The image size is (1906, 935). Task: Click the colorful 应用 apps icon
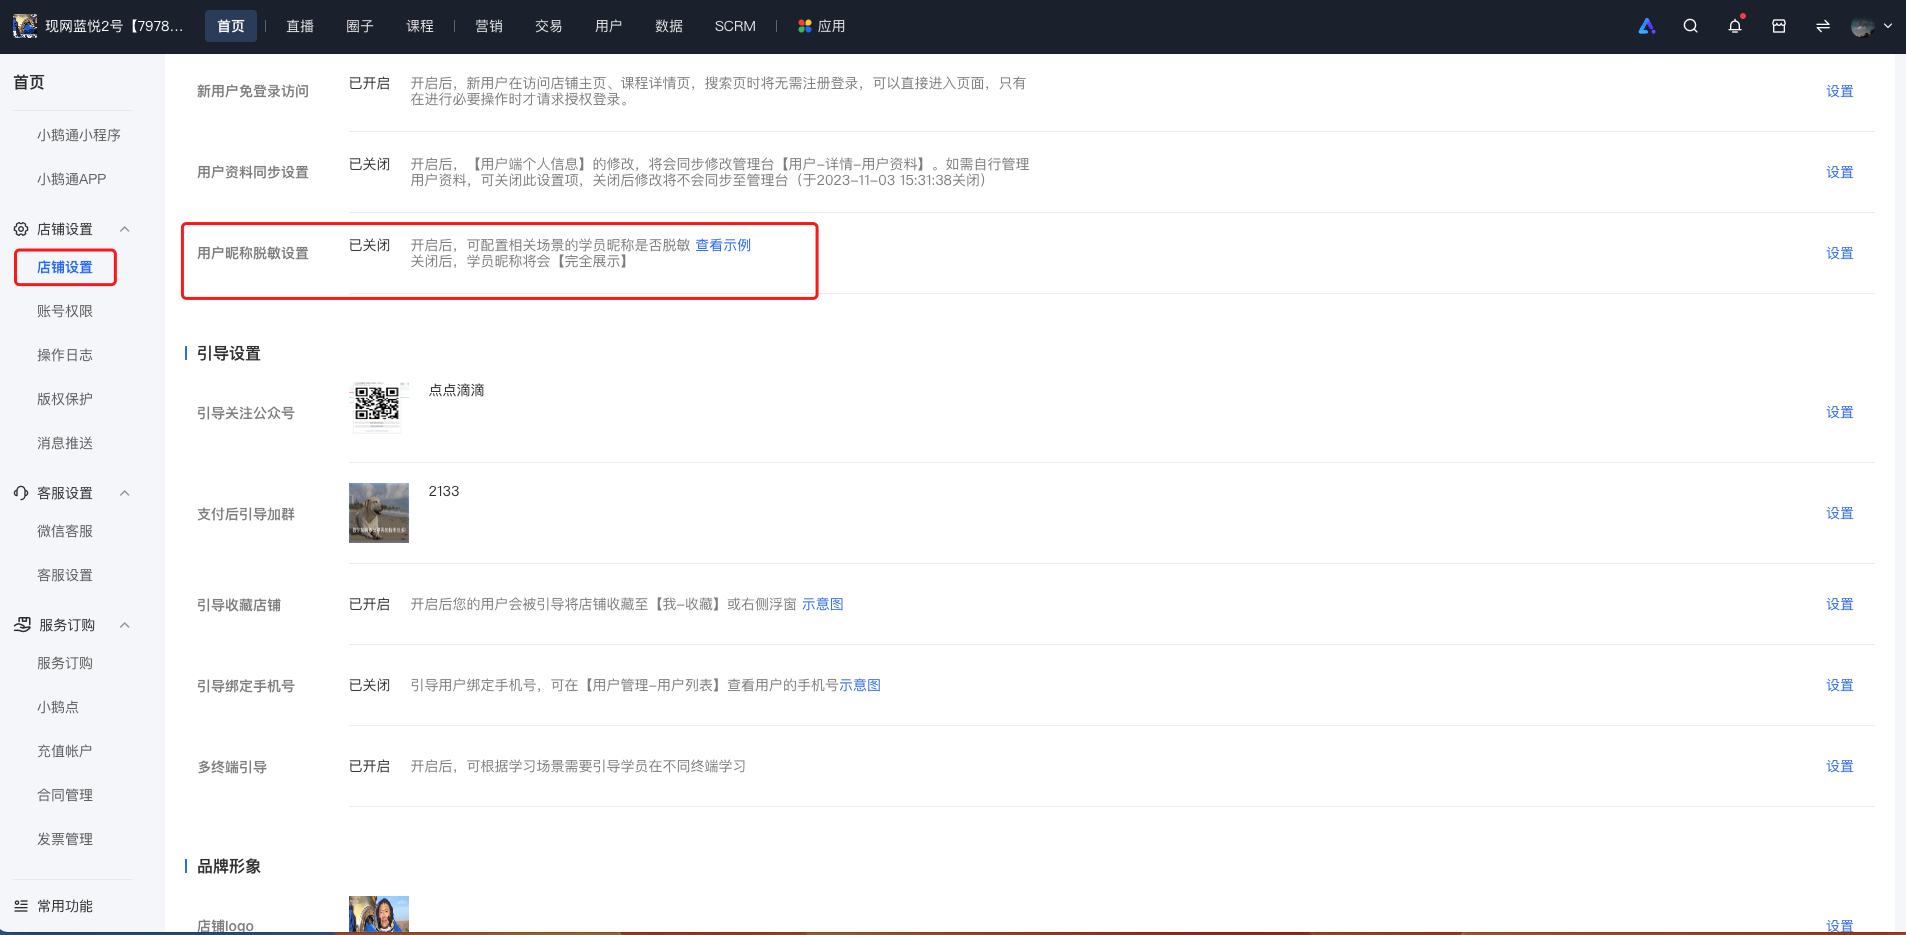pyautogui.click(x=805, y=26)
